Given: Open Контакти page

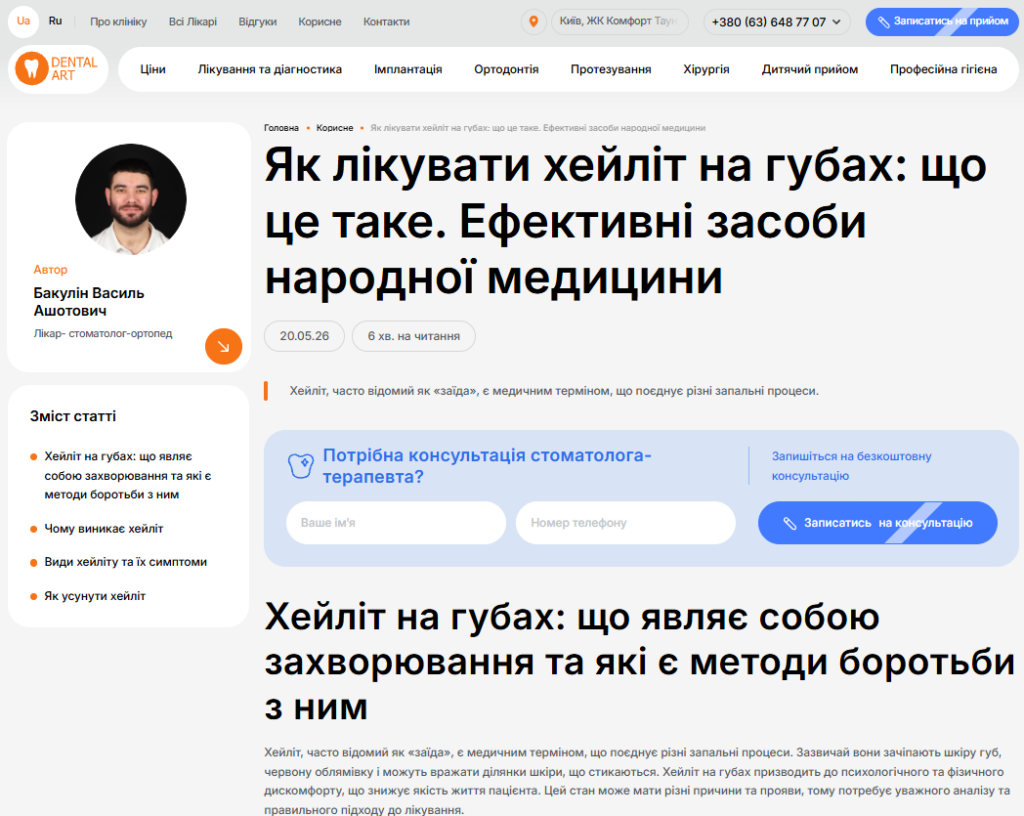Looking at the screenshot, I should (387, 22).
